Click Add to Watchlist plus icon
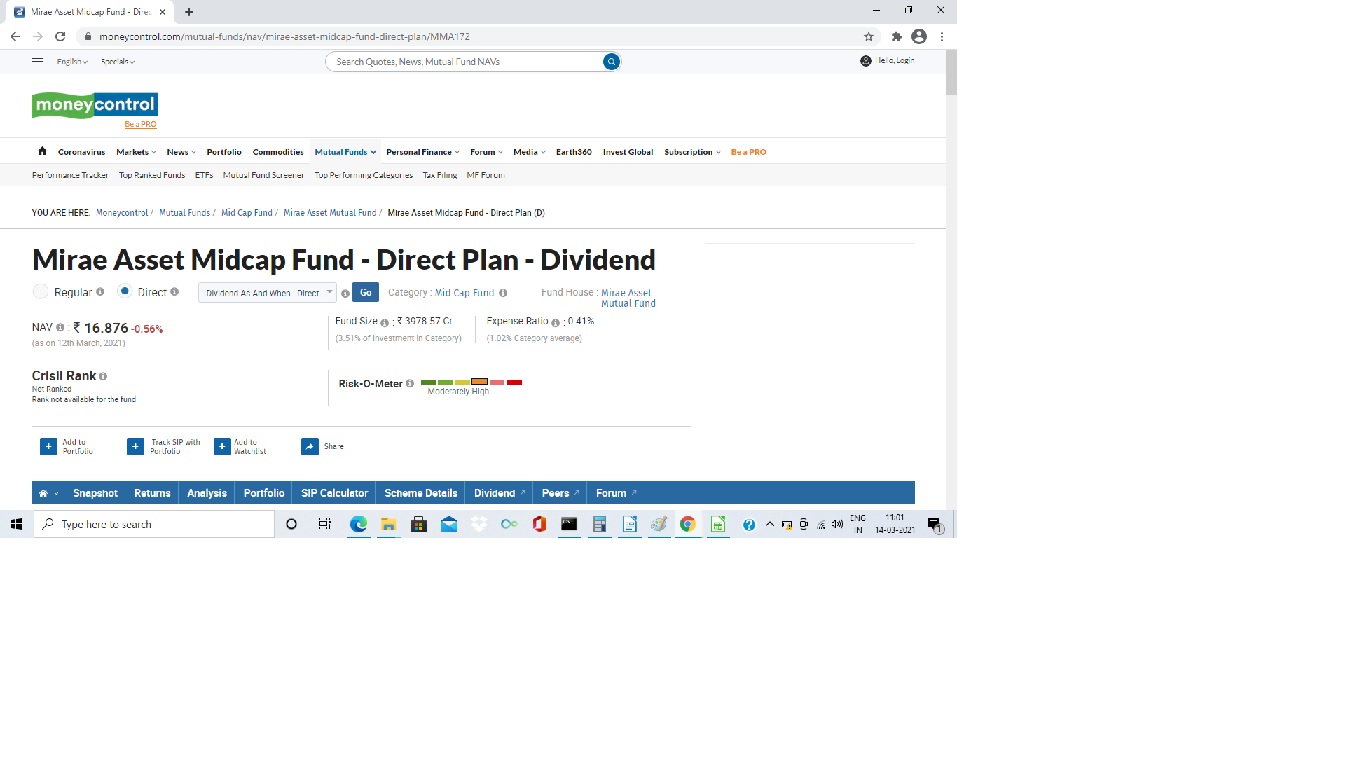The image size is (1366, 768). tap(222, 447)
